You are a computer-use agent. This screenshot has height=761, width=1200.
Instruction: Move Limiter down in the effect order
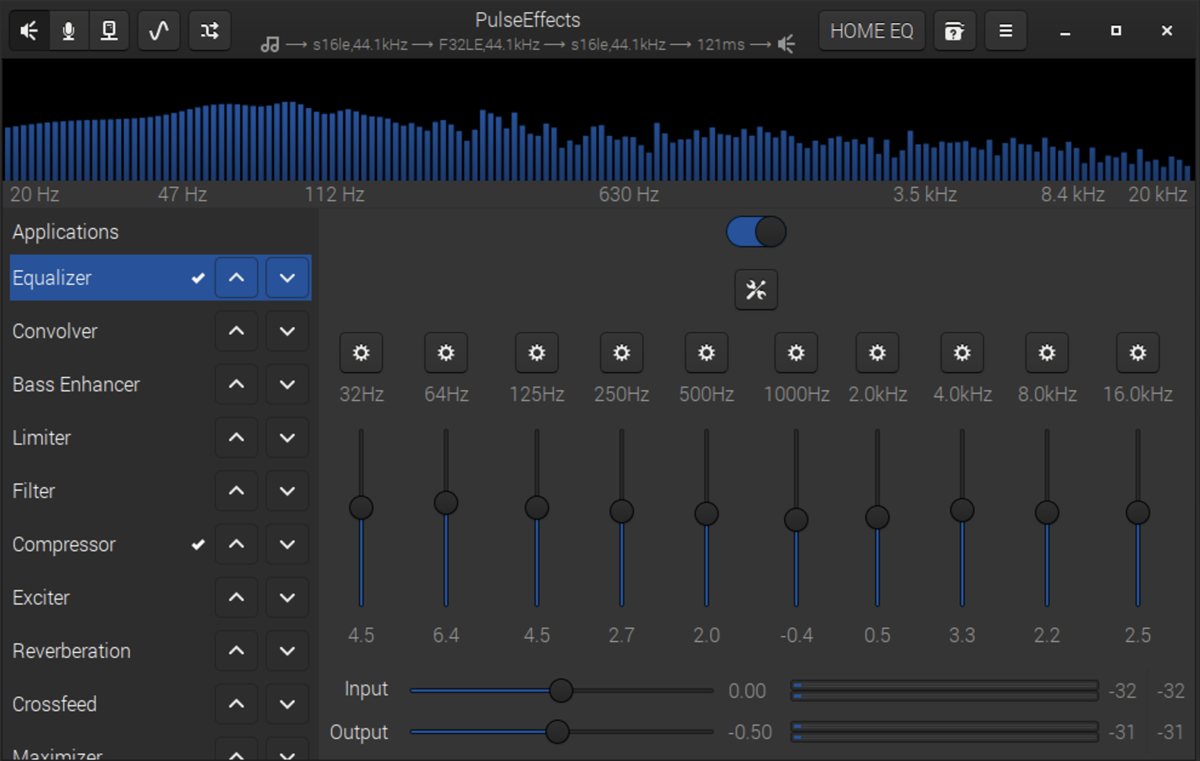(287, 437)
